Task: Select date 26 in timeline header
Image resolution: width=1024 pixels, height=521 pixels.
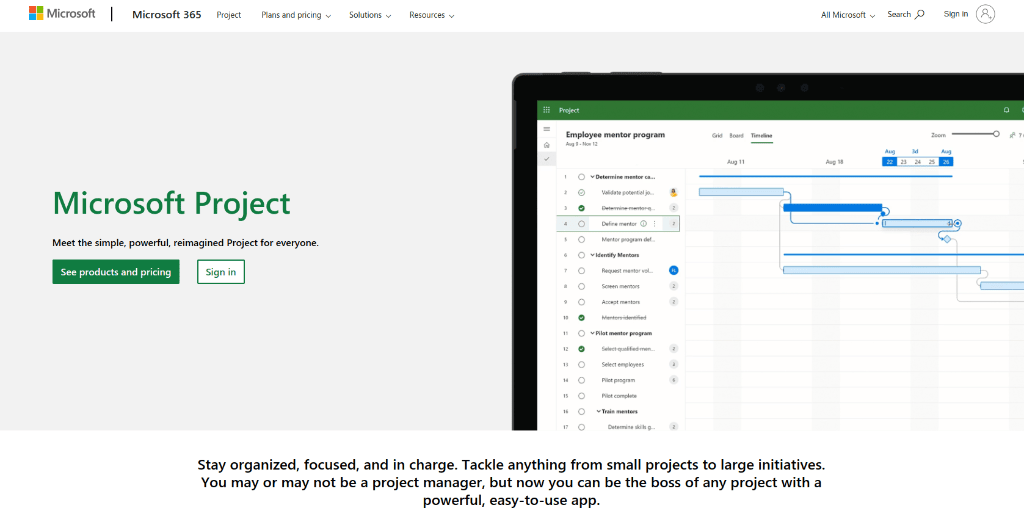Action: (x=946, y=161)
